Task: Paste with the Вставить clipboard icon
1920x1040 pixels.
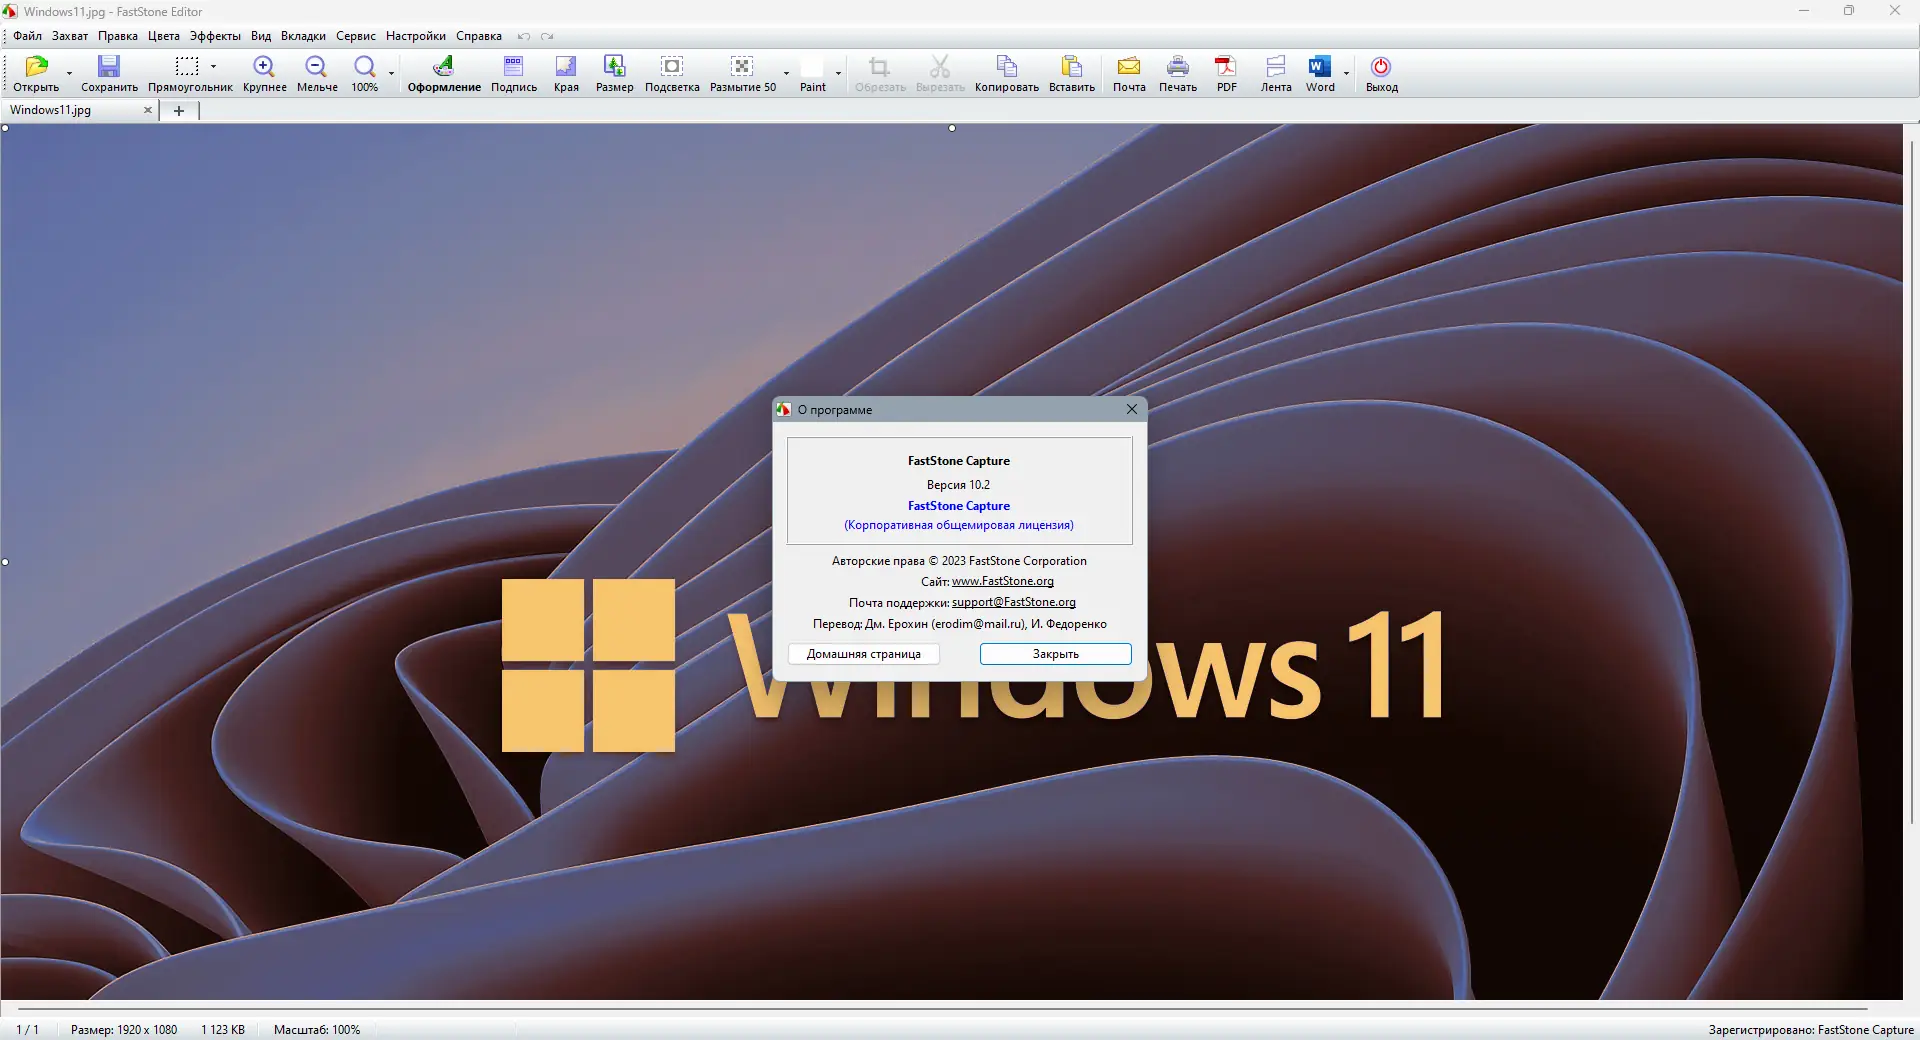Action: [1071, 67]
